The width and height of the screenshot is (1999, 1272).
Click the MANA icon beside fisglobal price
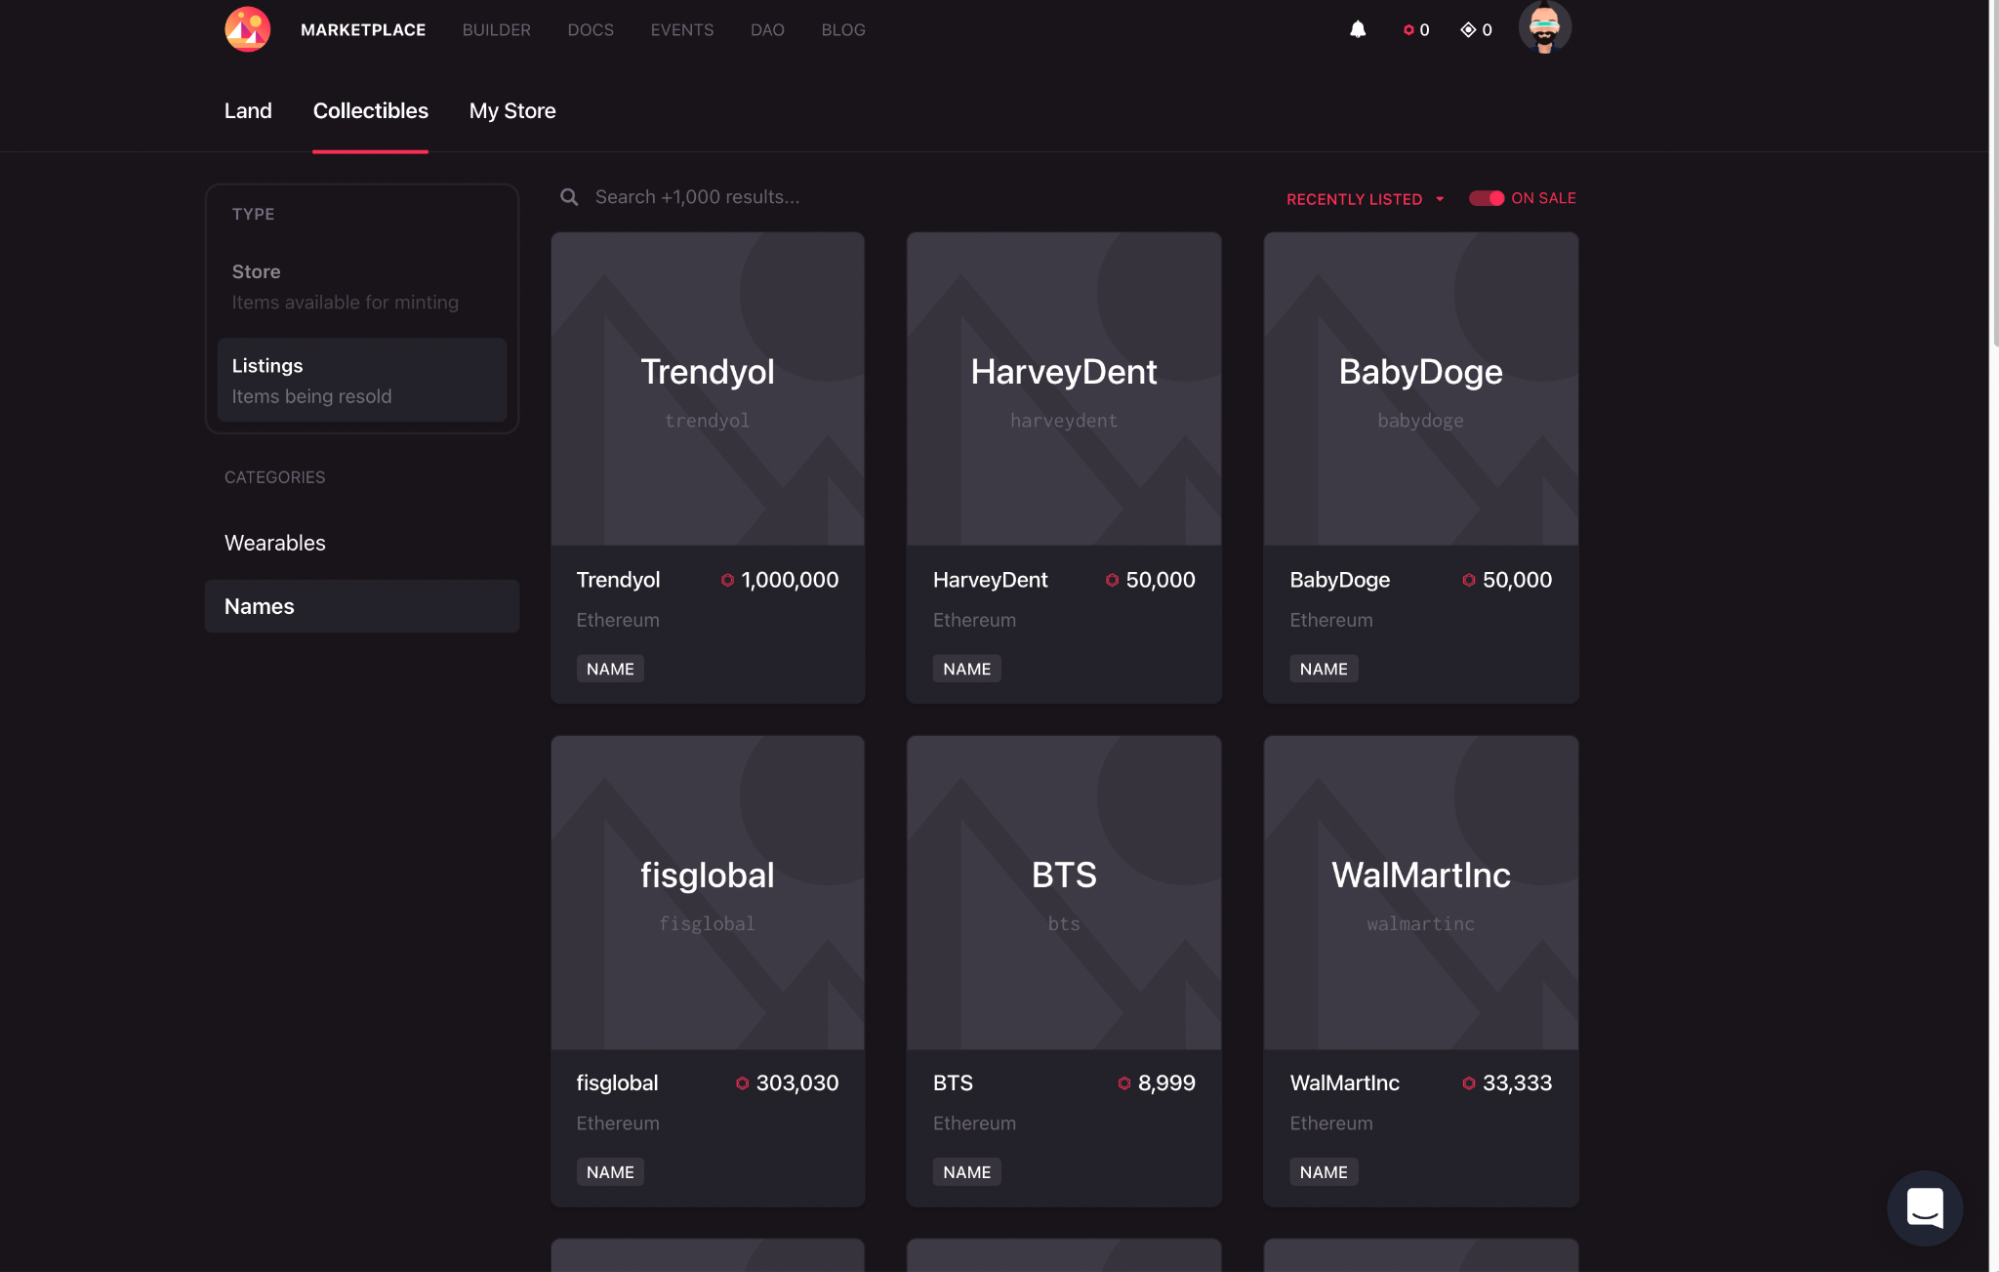click(x=742, y=1083)
